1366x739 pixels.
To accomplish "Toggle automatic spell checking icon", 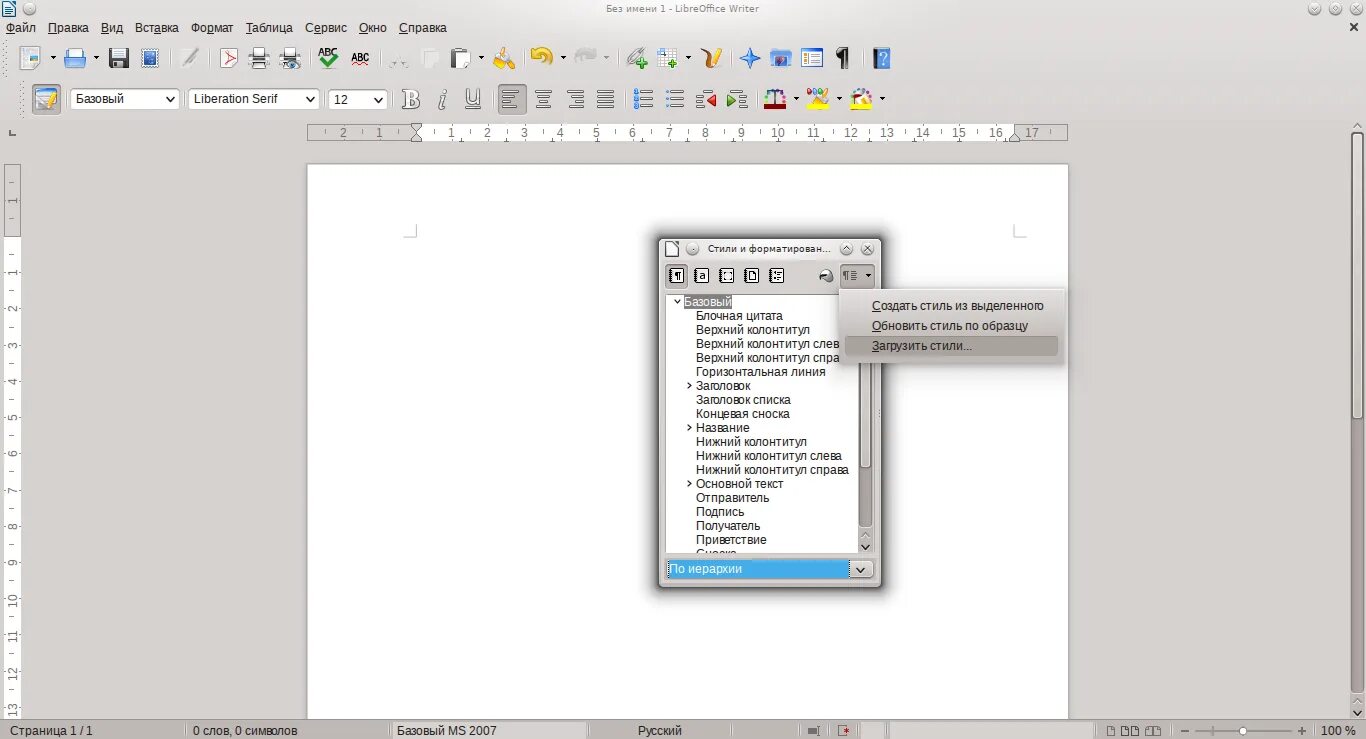I will pos(360,58).
